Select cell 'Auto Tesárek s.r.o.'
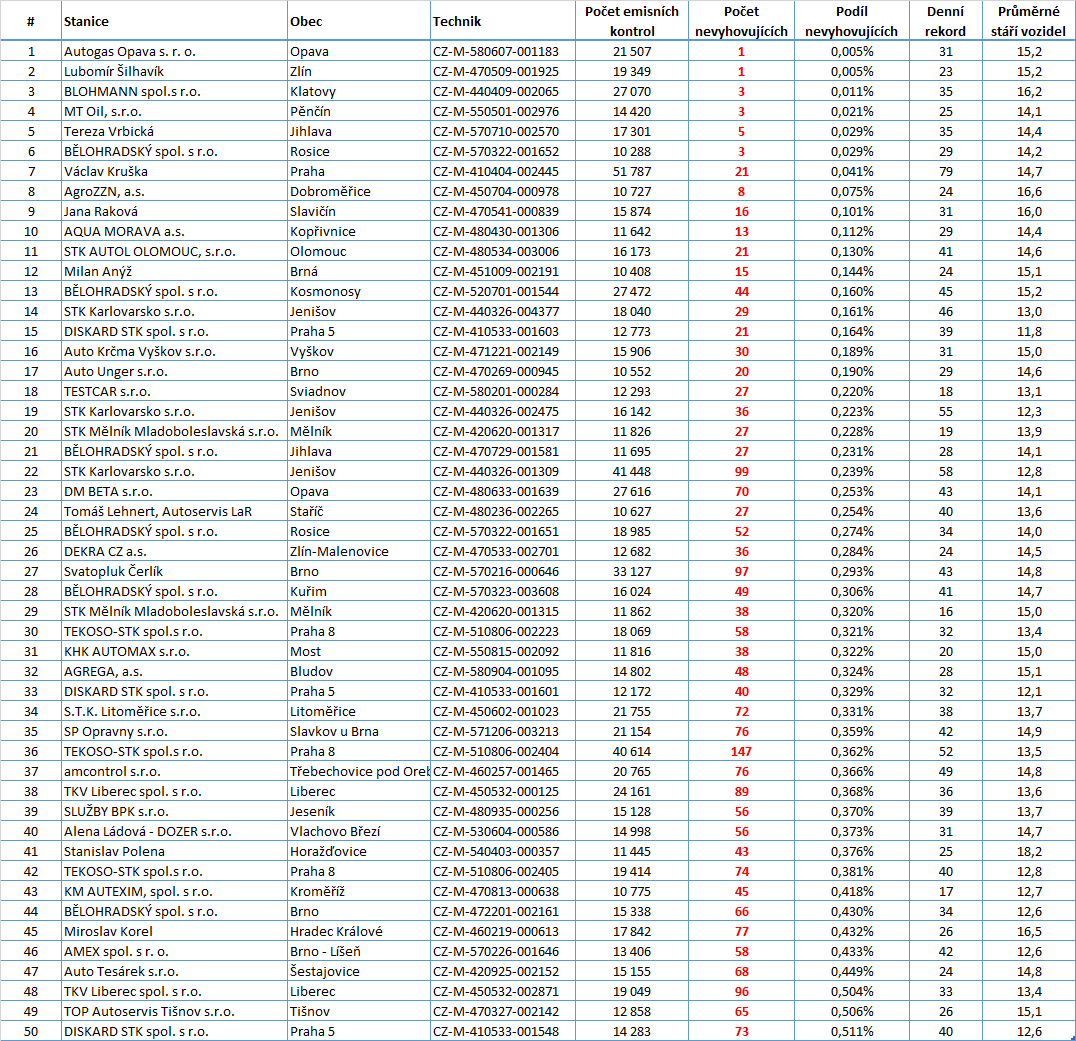 point(174,971)
